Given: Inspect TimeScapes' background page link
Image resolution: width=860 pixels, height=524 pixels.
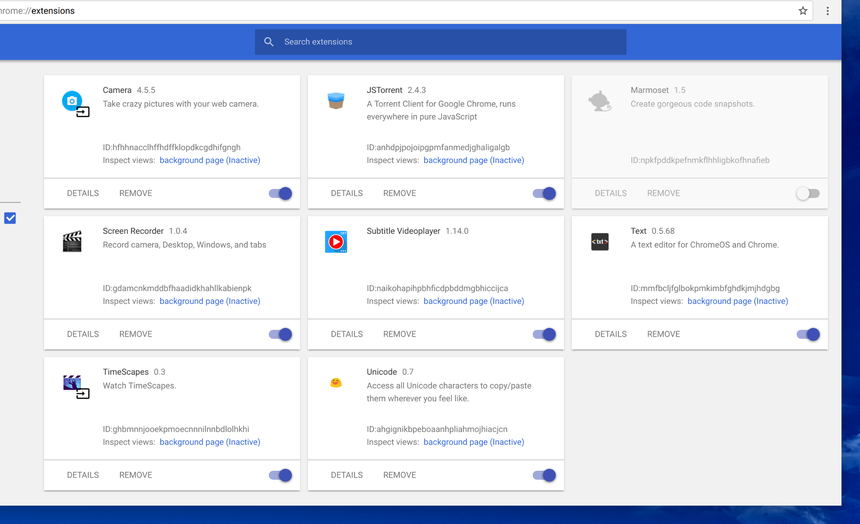Looking at the screenshot, I should (210, 442).
